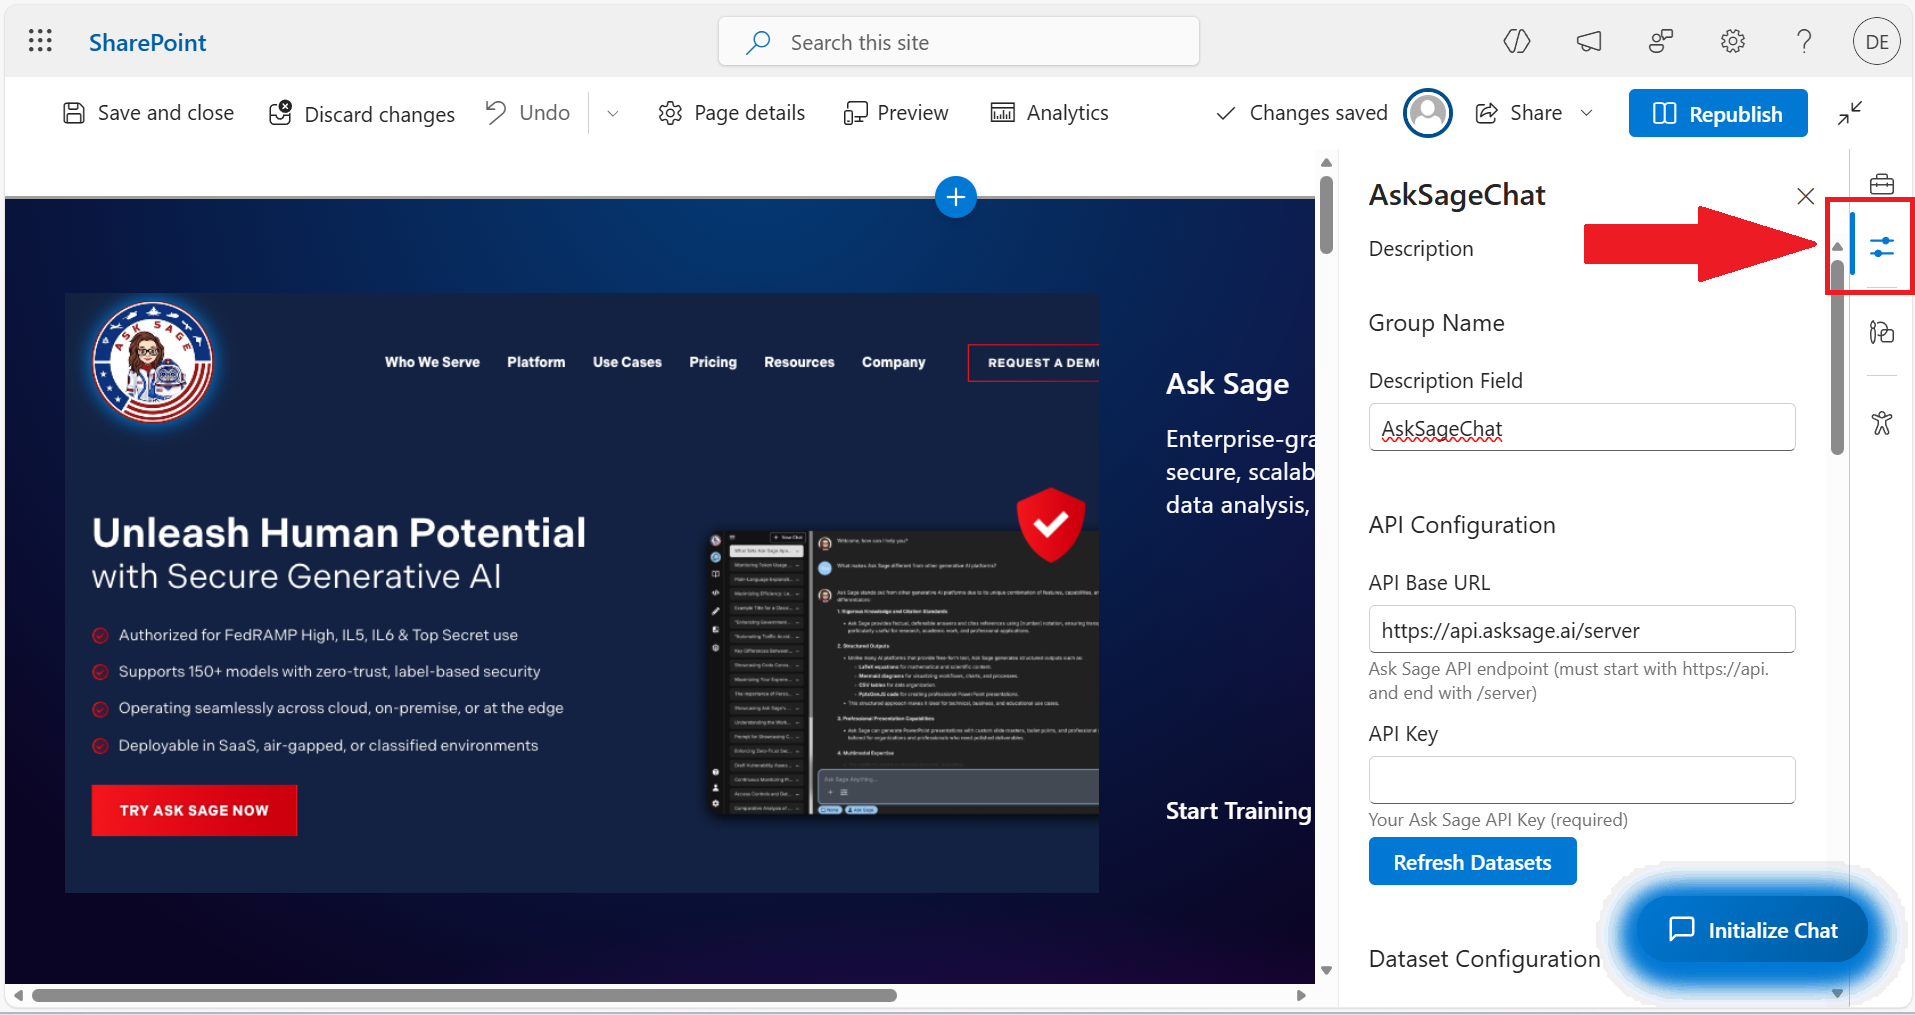
Task: Open Analytics
Action: point(1049,113)
